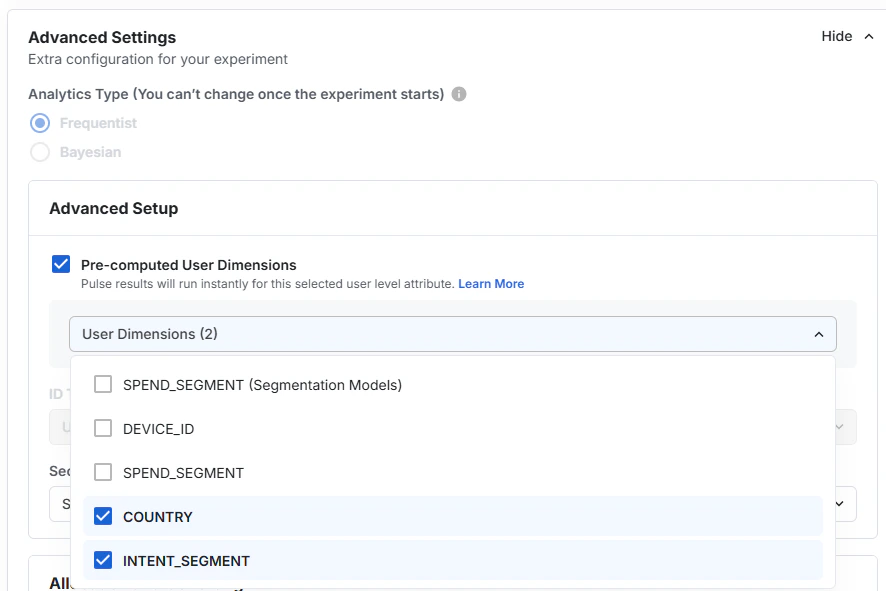
Task: Click the Advanced Settings title
Action: pyautogui.click(x=100, y=36)
